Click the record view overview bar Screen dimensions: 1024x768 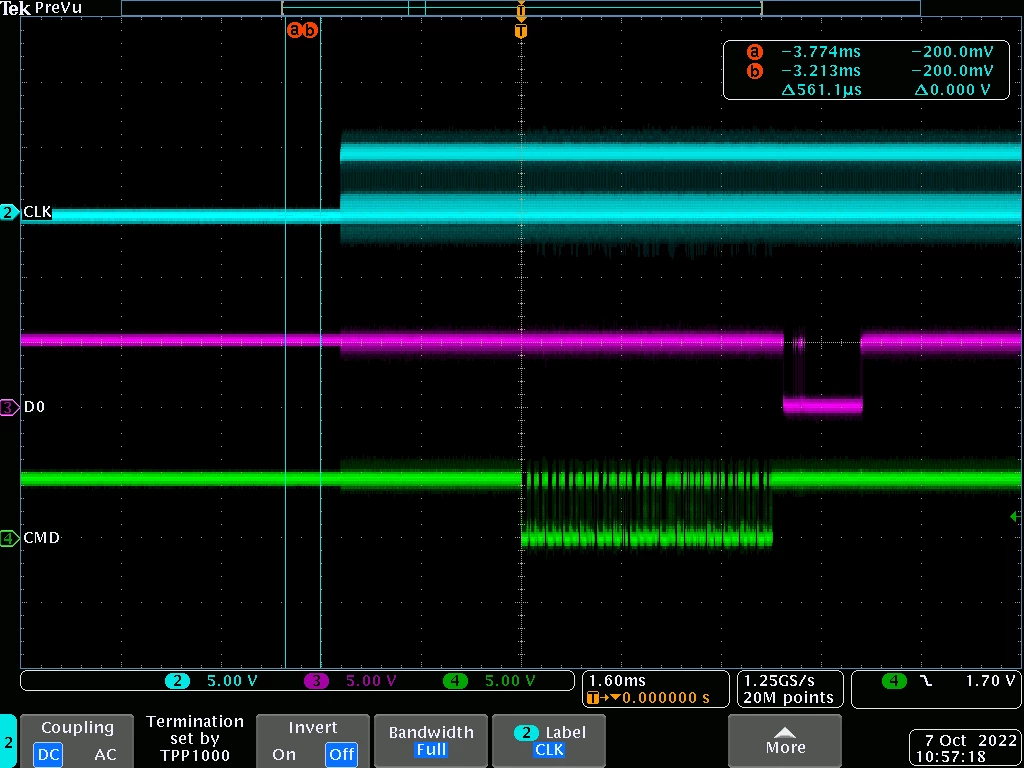click(520, 8)
